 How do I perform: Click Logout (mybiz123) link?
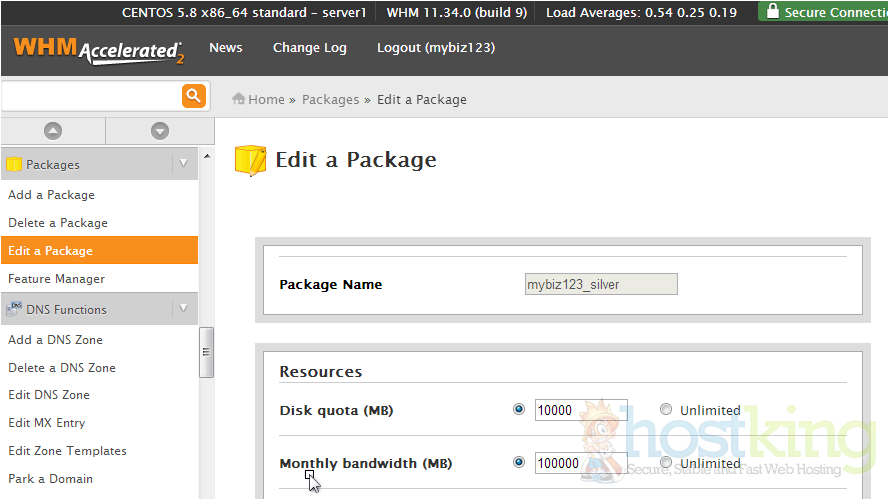(x=435, y=48)
